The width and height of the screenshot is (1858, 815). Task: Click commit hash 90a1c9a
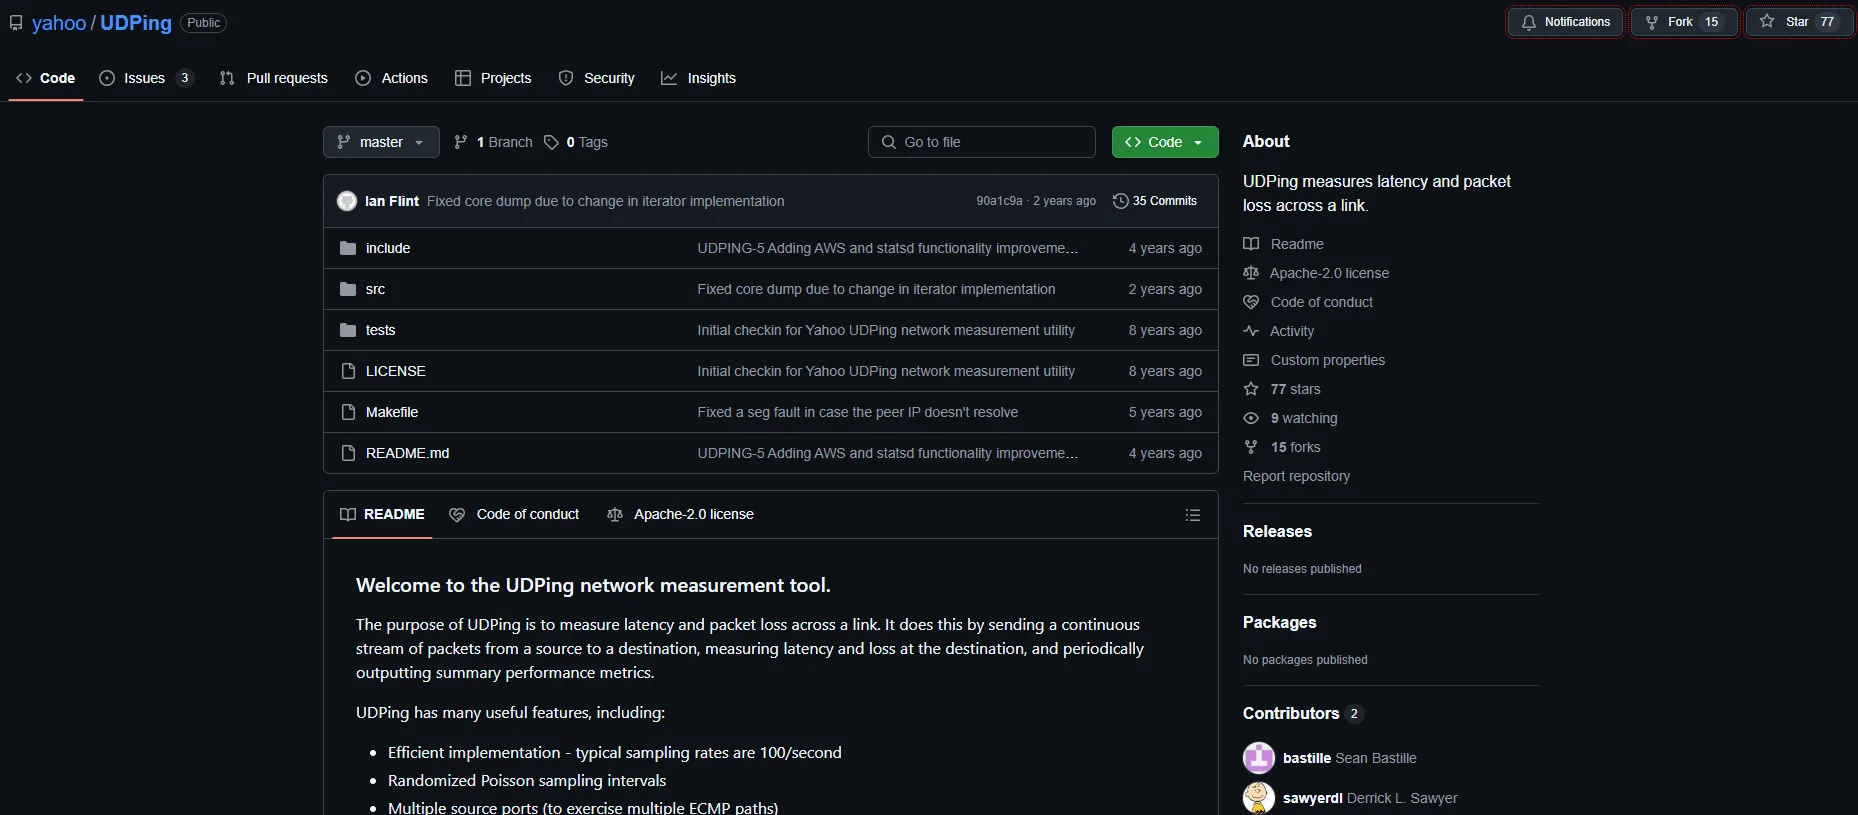[x=999, y=201]
